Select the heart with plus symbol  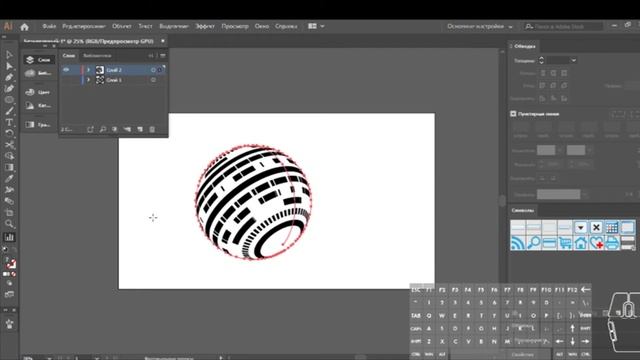click(x=596, y=243)
